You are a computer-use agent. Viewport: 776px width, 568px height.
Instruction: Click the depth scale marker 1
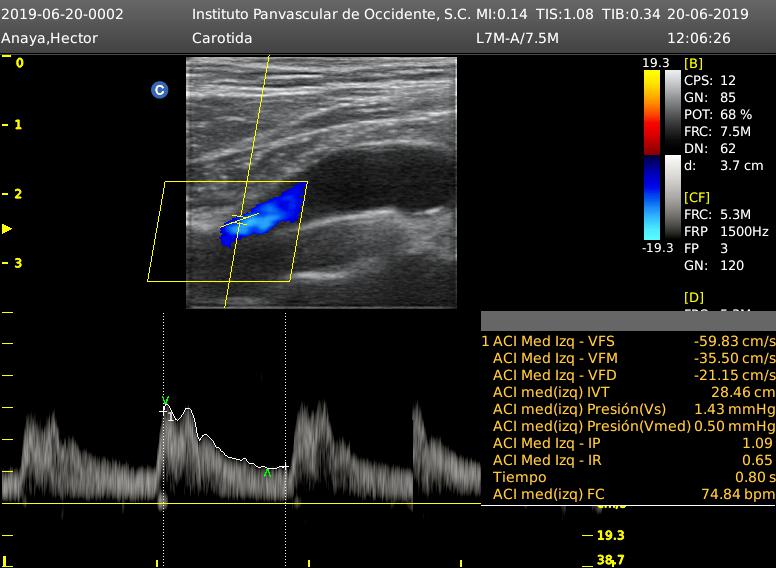[x=18, y=125]
